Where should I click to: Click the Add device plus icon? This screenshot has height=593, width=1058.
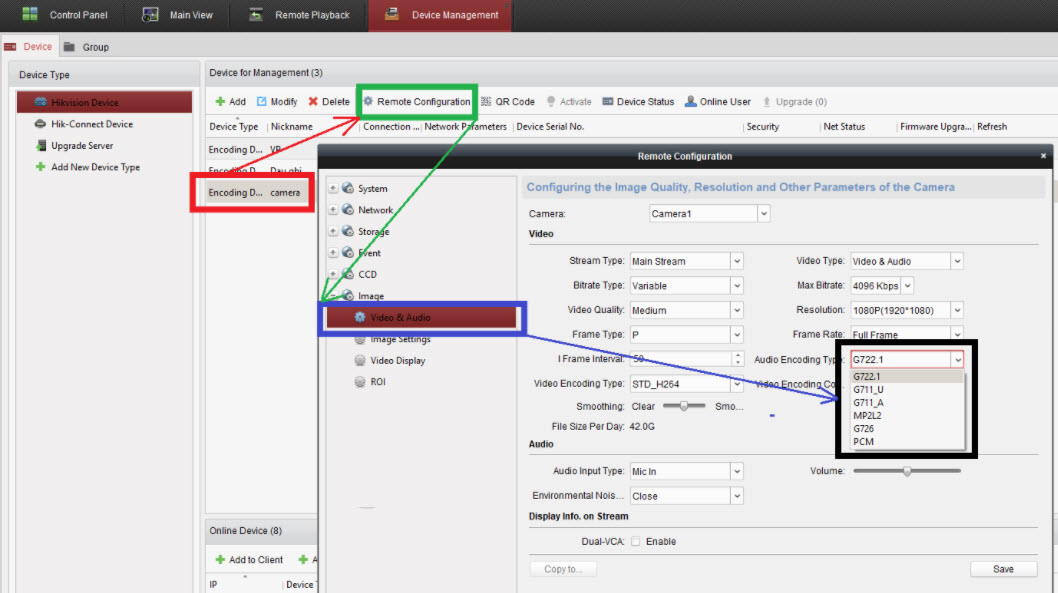220,102
